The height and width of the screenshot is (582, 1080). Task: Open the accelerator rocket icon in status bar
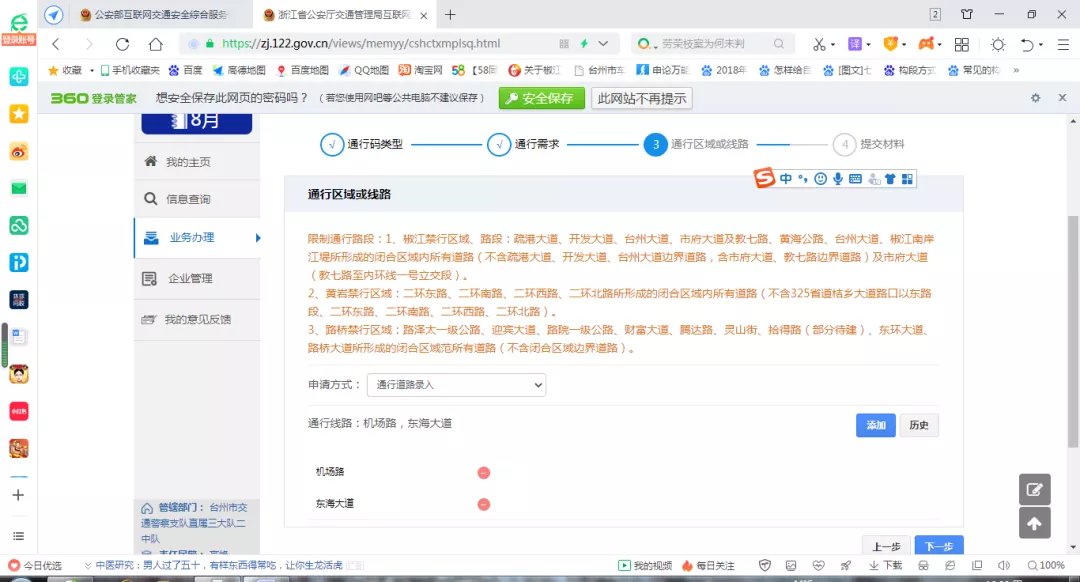[846, 565]
